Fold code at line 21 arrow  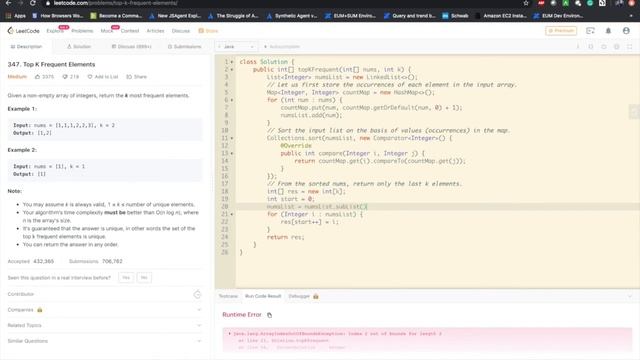(232, 214)
